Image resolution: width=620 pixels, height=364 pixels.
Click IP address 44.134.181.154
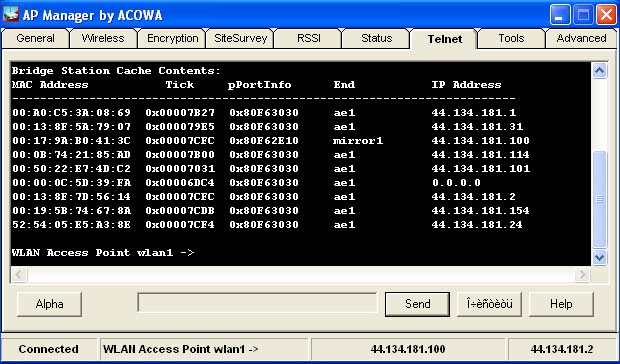point(480,211)
